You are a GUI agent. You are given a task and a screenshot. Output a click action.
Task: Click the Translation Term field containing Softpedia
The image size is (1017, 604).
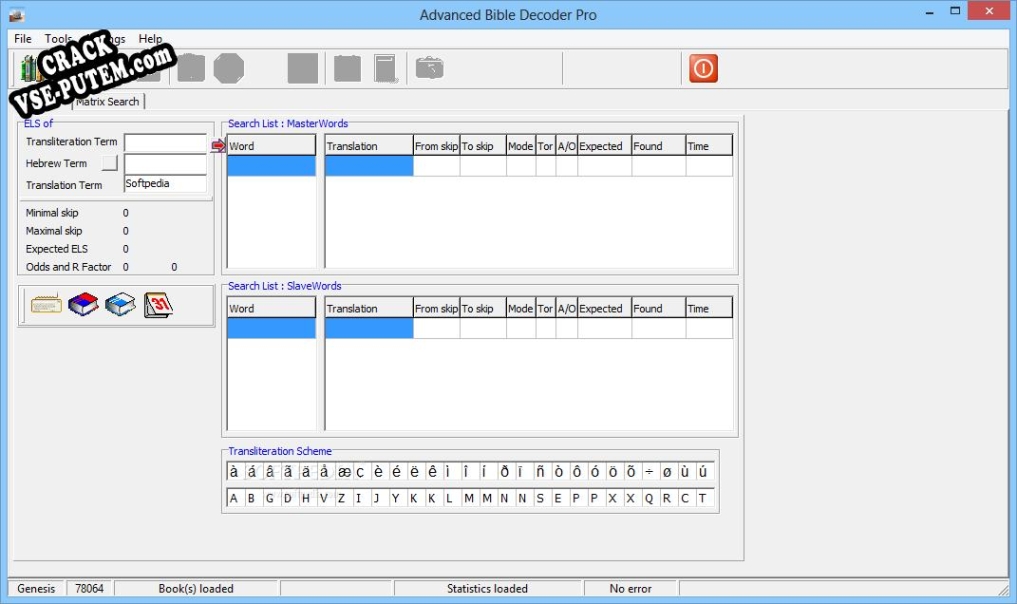point(165,184)
